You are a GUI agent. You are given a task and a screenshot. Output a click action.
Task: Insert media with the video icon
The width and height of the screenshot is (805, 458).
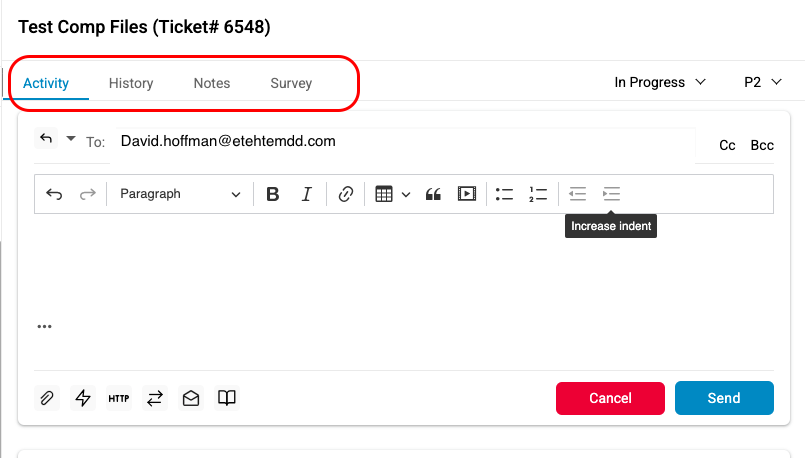(466, 194)
